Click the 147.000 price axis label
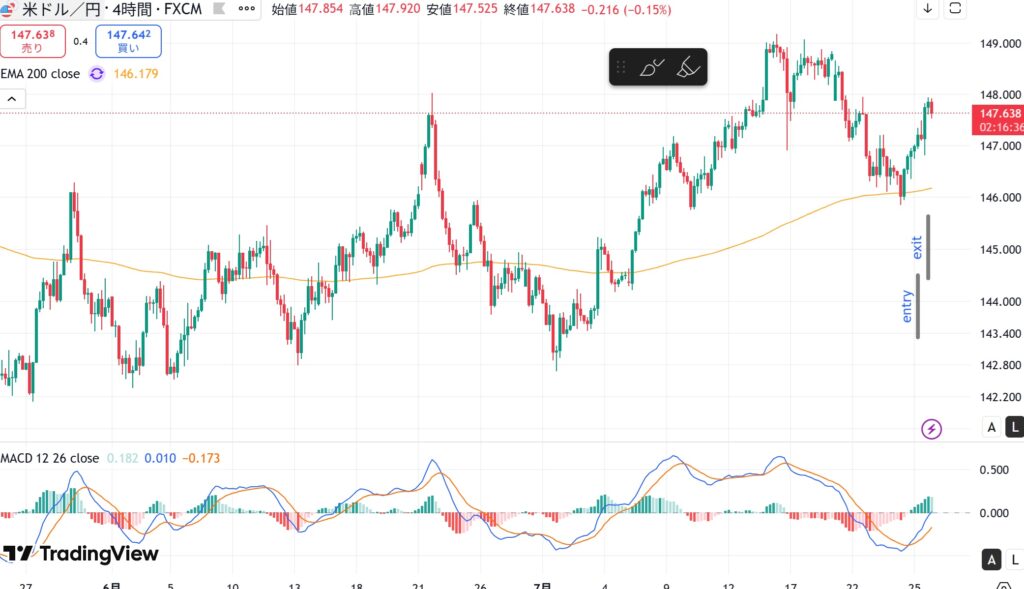 click(x=1000, y=146)
